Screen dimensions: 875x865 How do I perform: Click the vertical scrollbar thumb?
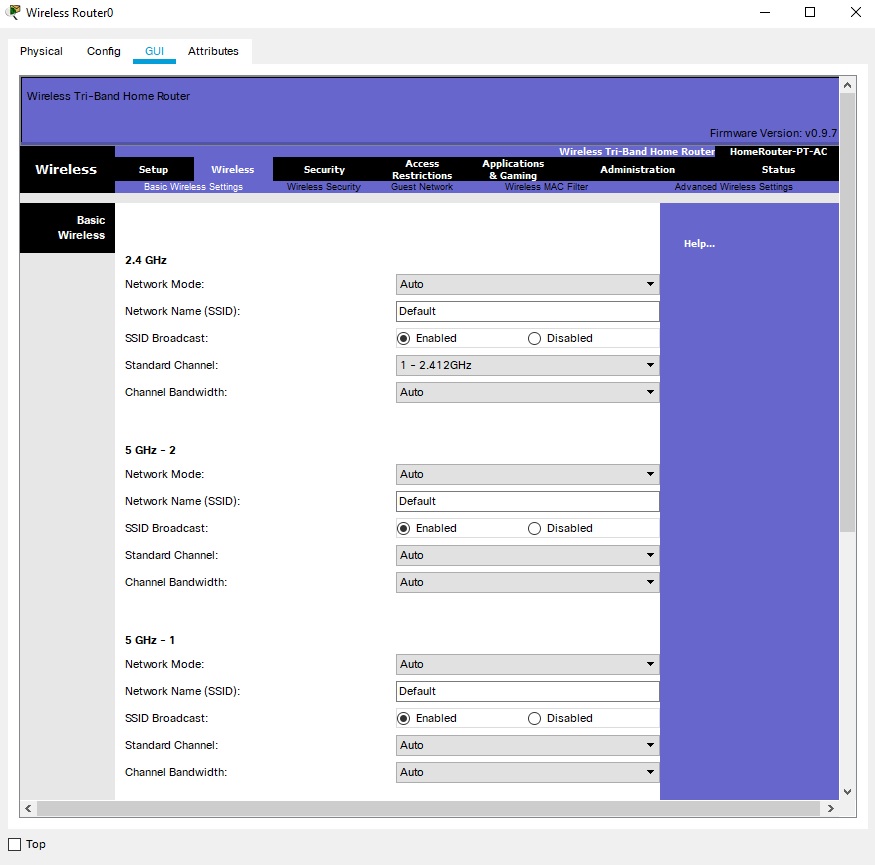pos(847,310)
